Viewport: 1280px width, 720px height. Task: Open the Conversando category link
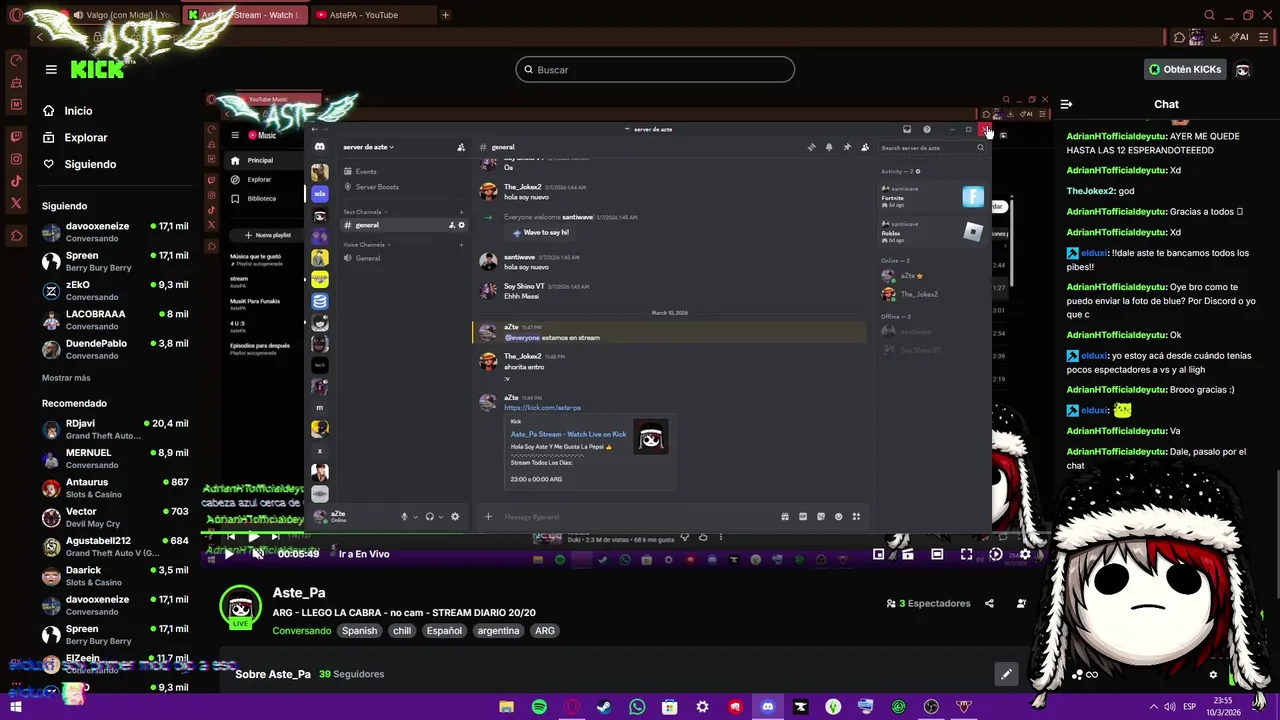point(301,631)
